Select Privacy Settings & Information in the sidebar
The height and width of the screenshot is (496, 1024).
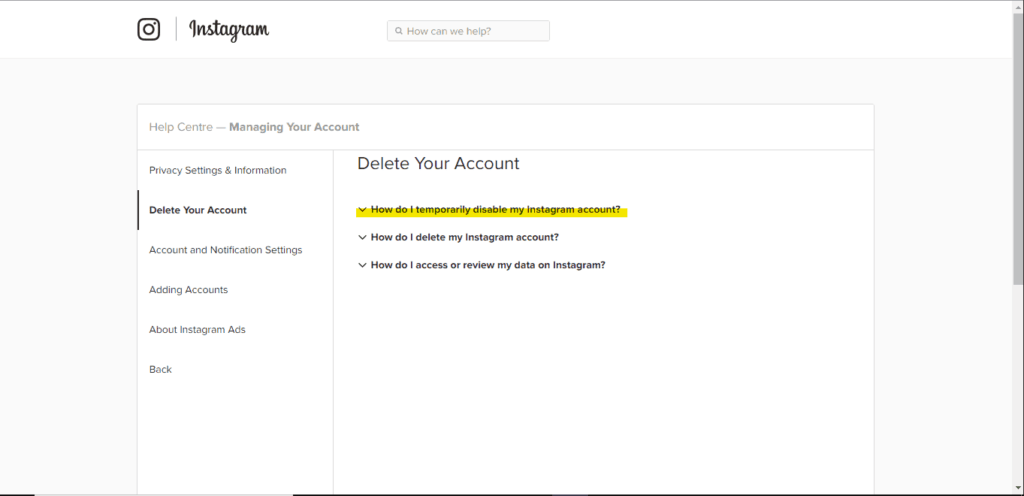217,170
